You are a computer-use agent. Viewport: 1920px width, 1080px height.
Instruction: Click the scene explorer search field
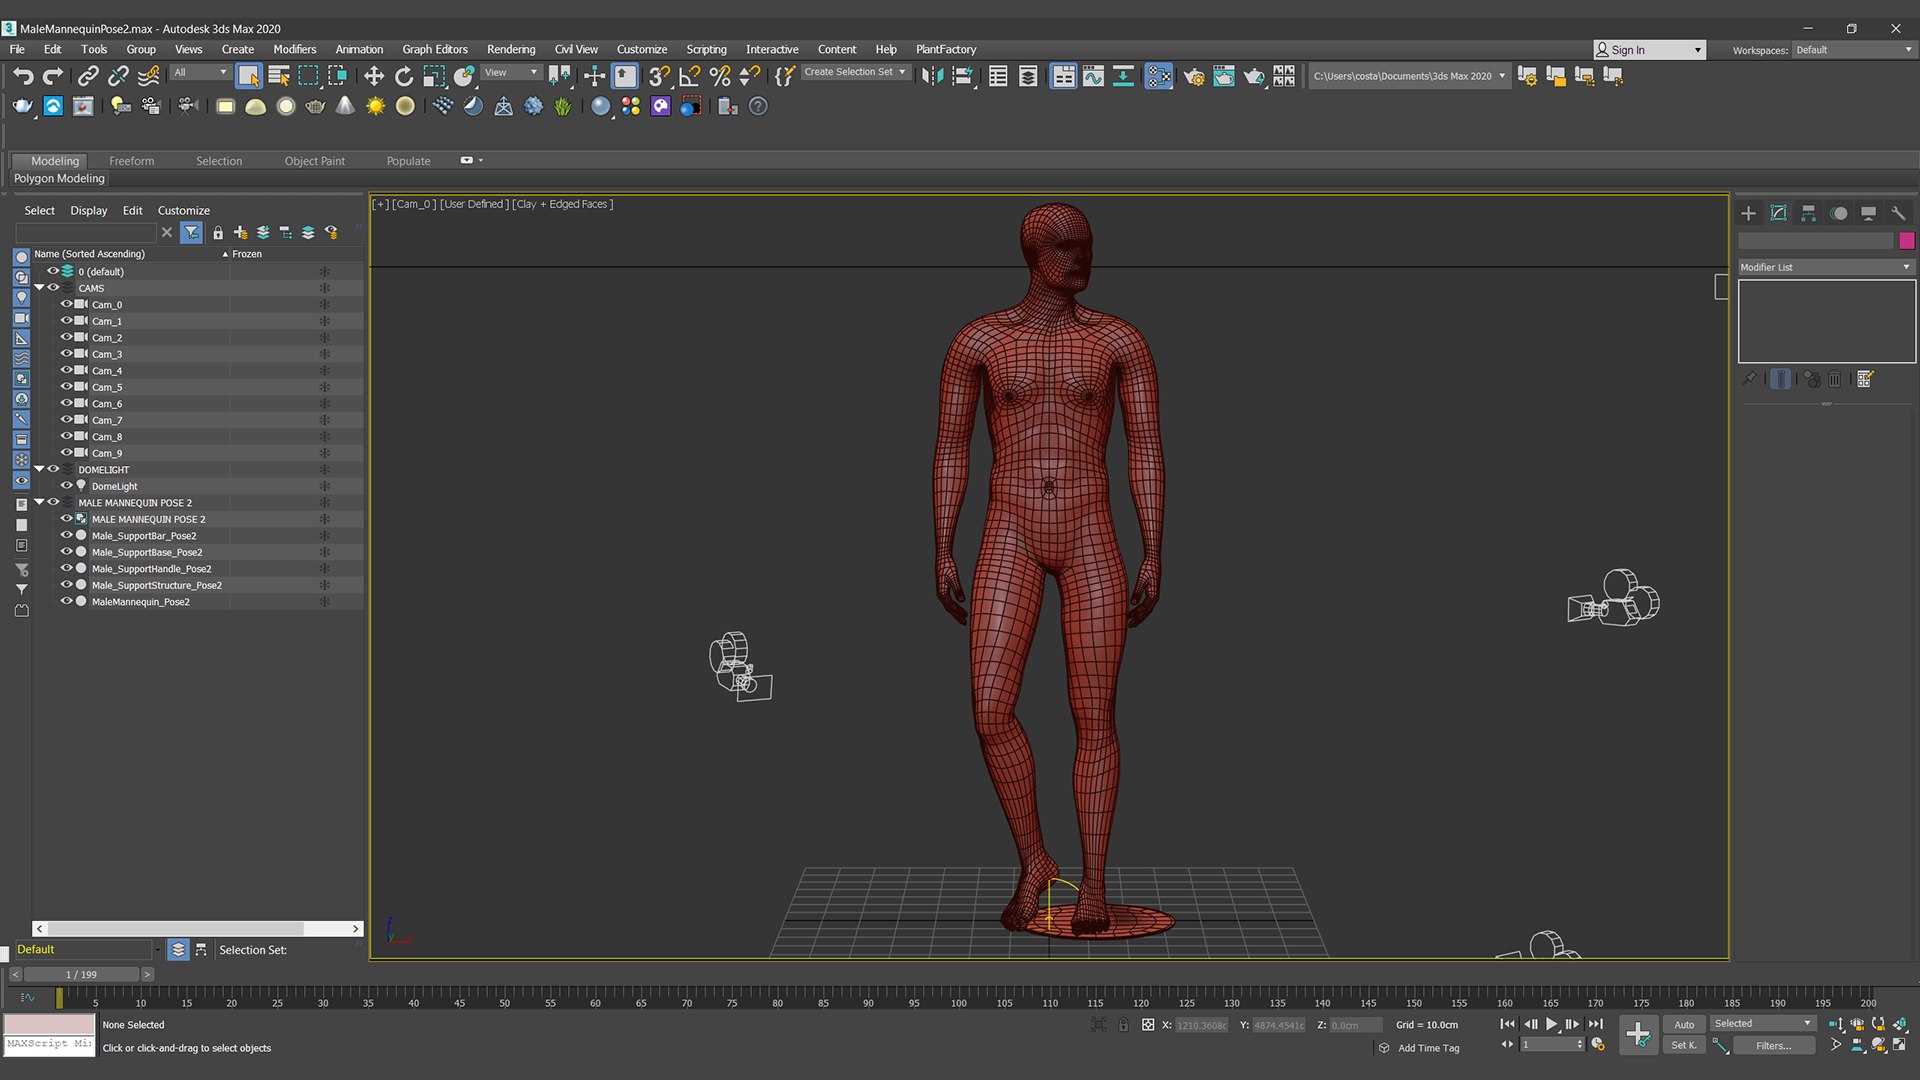86,232
